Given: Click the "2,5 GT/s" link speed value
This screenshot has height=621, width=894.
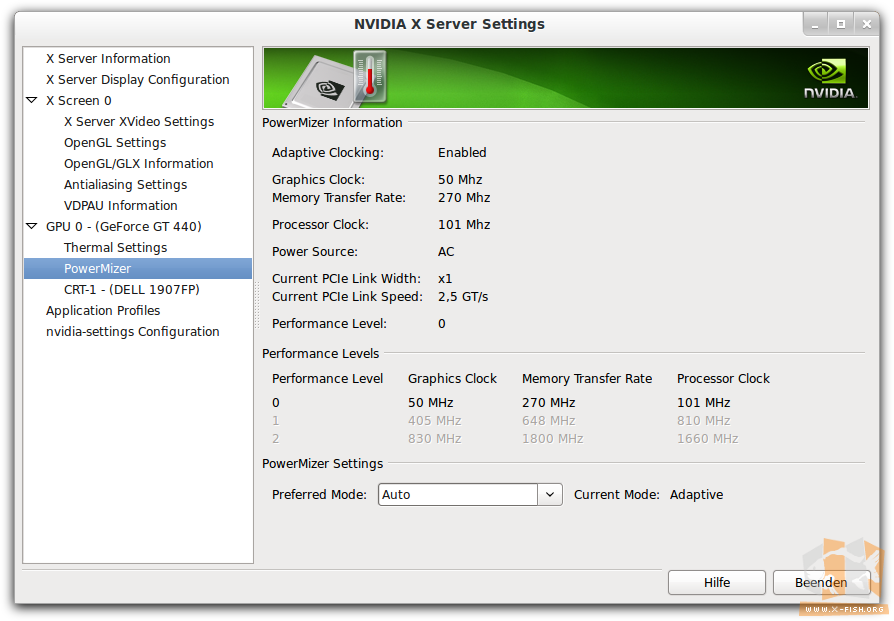Looking at the screenshot, I should pyautogui.click(x=463, y=297).
